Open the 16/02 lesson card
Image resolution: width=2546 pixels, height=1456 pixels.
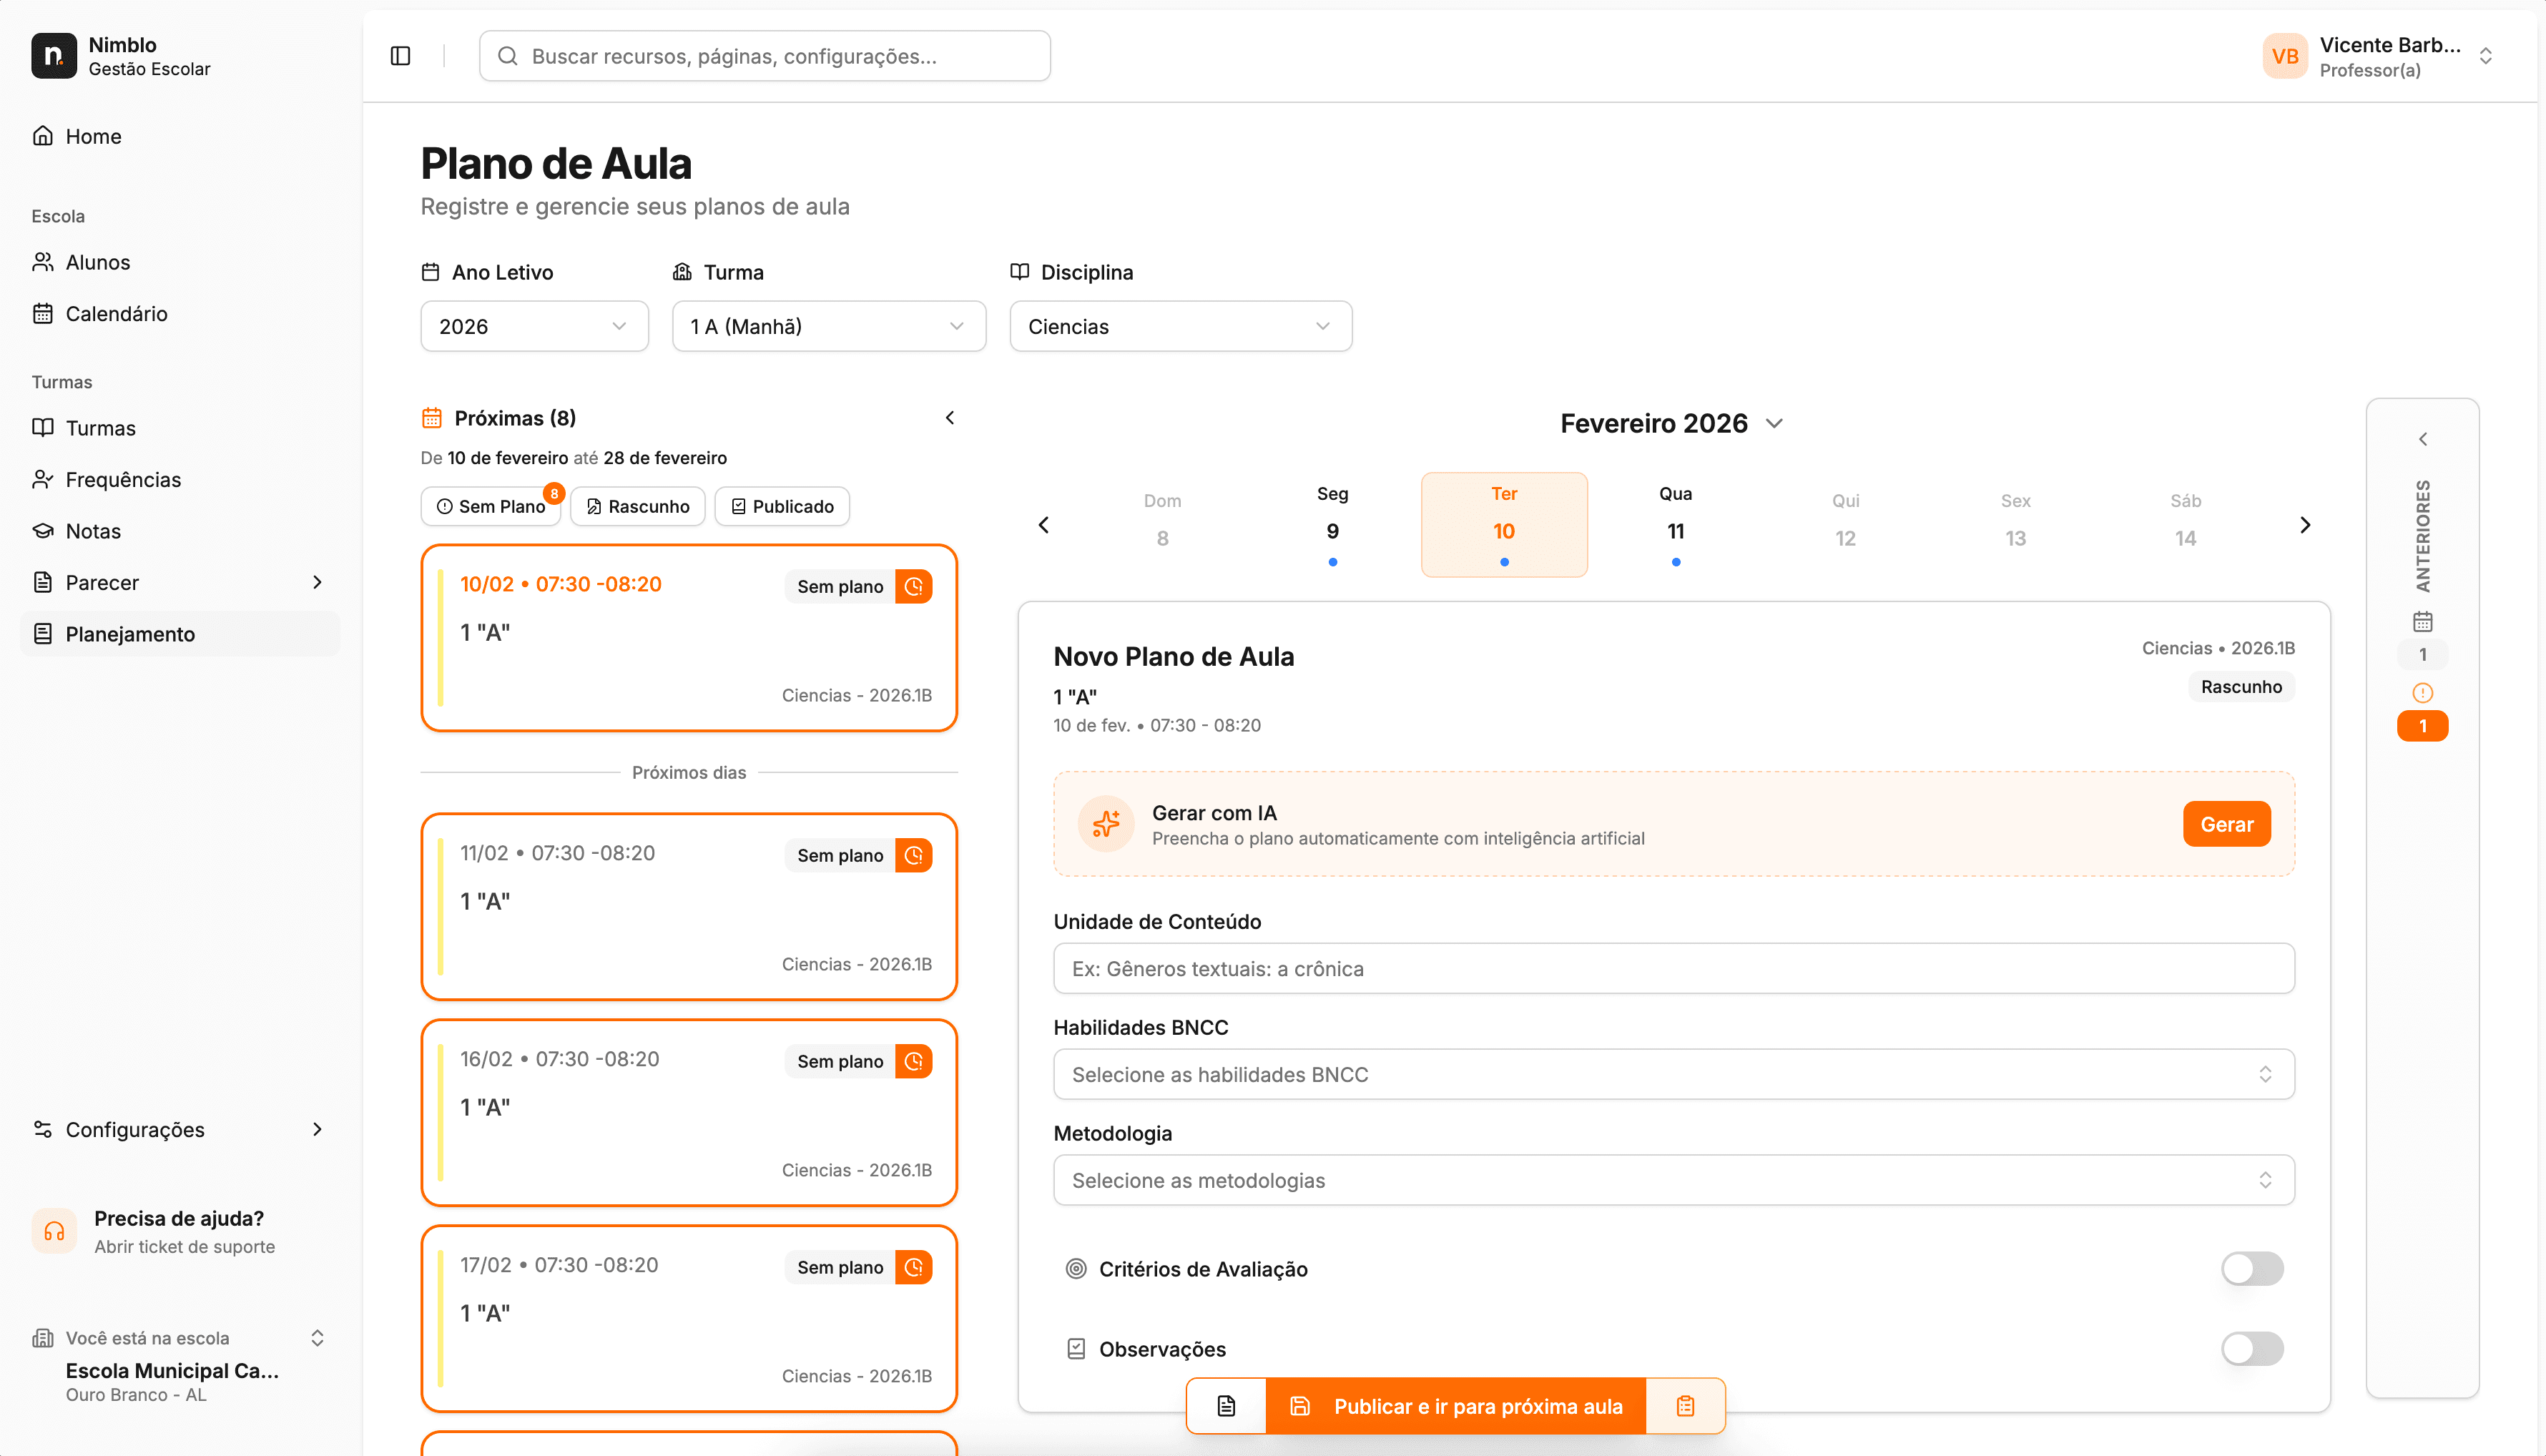click(x=688, y=1113)
